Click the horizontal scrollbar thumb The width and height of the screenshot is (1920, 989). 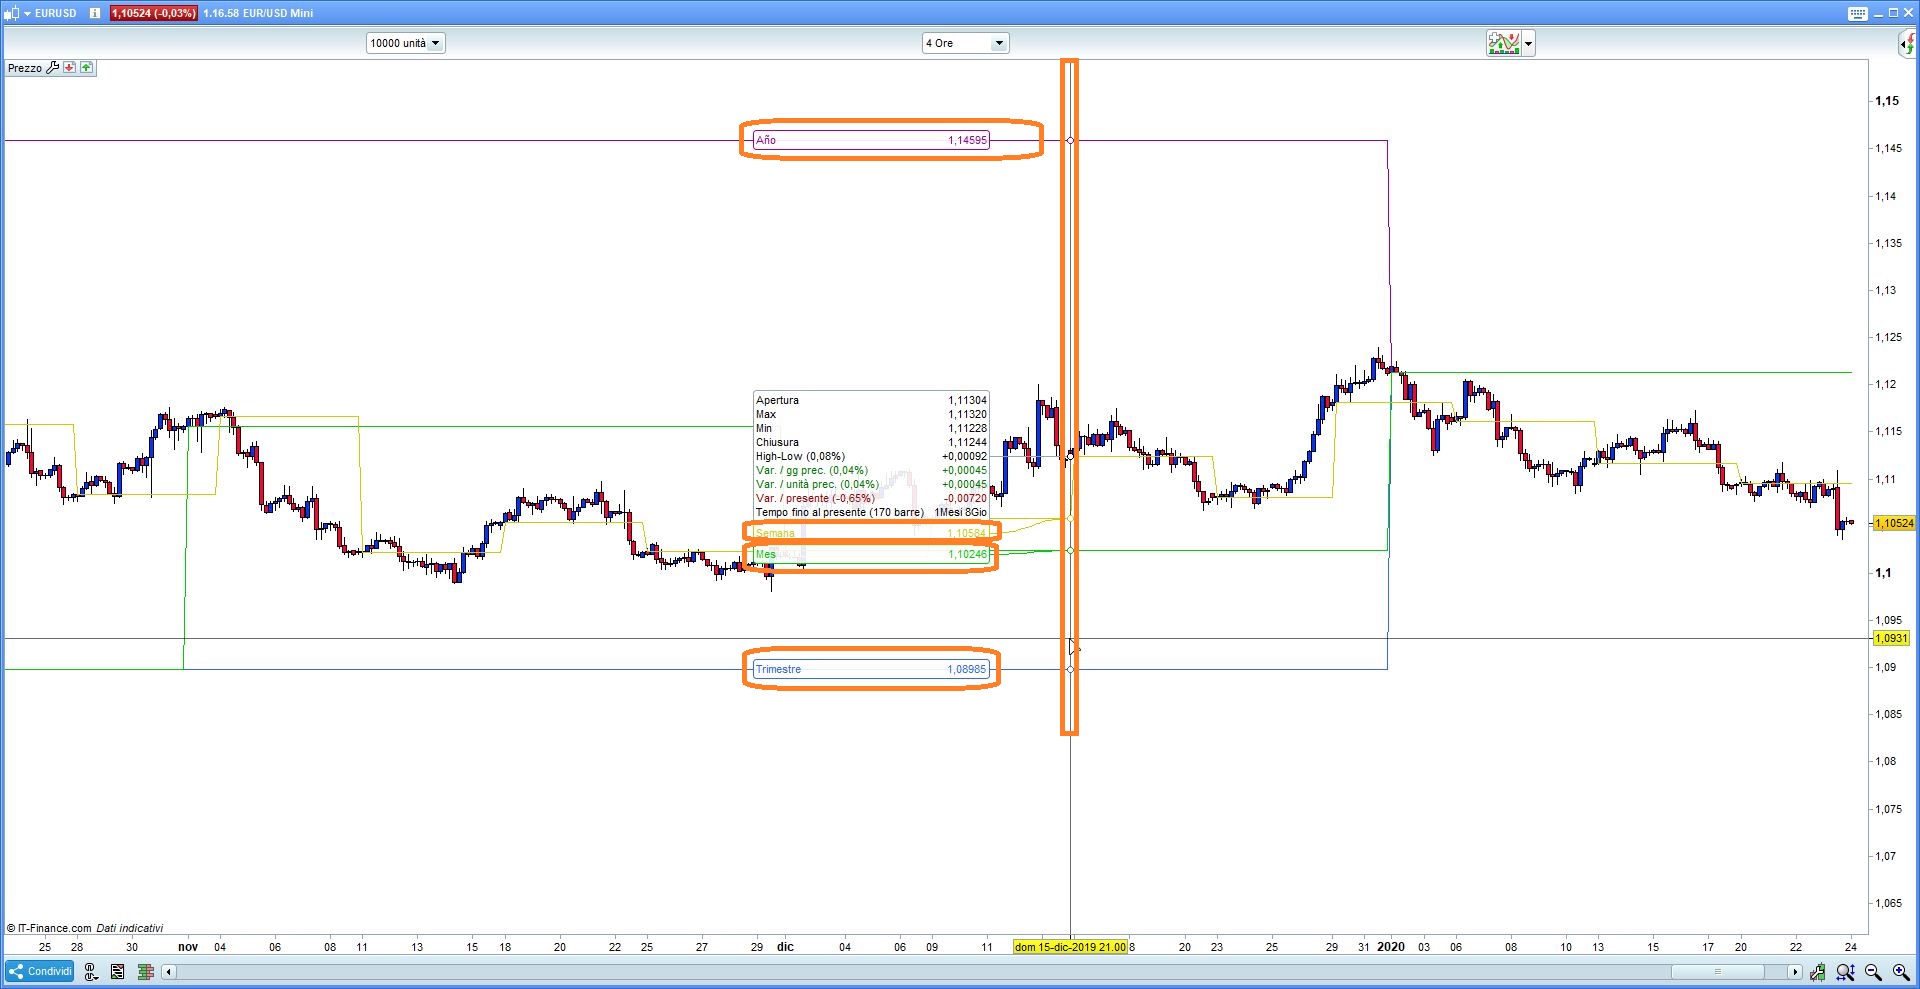click(1717, 972)
